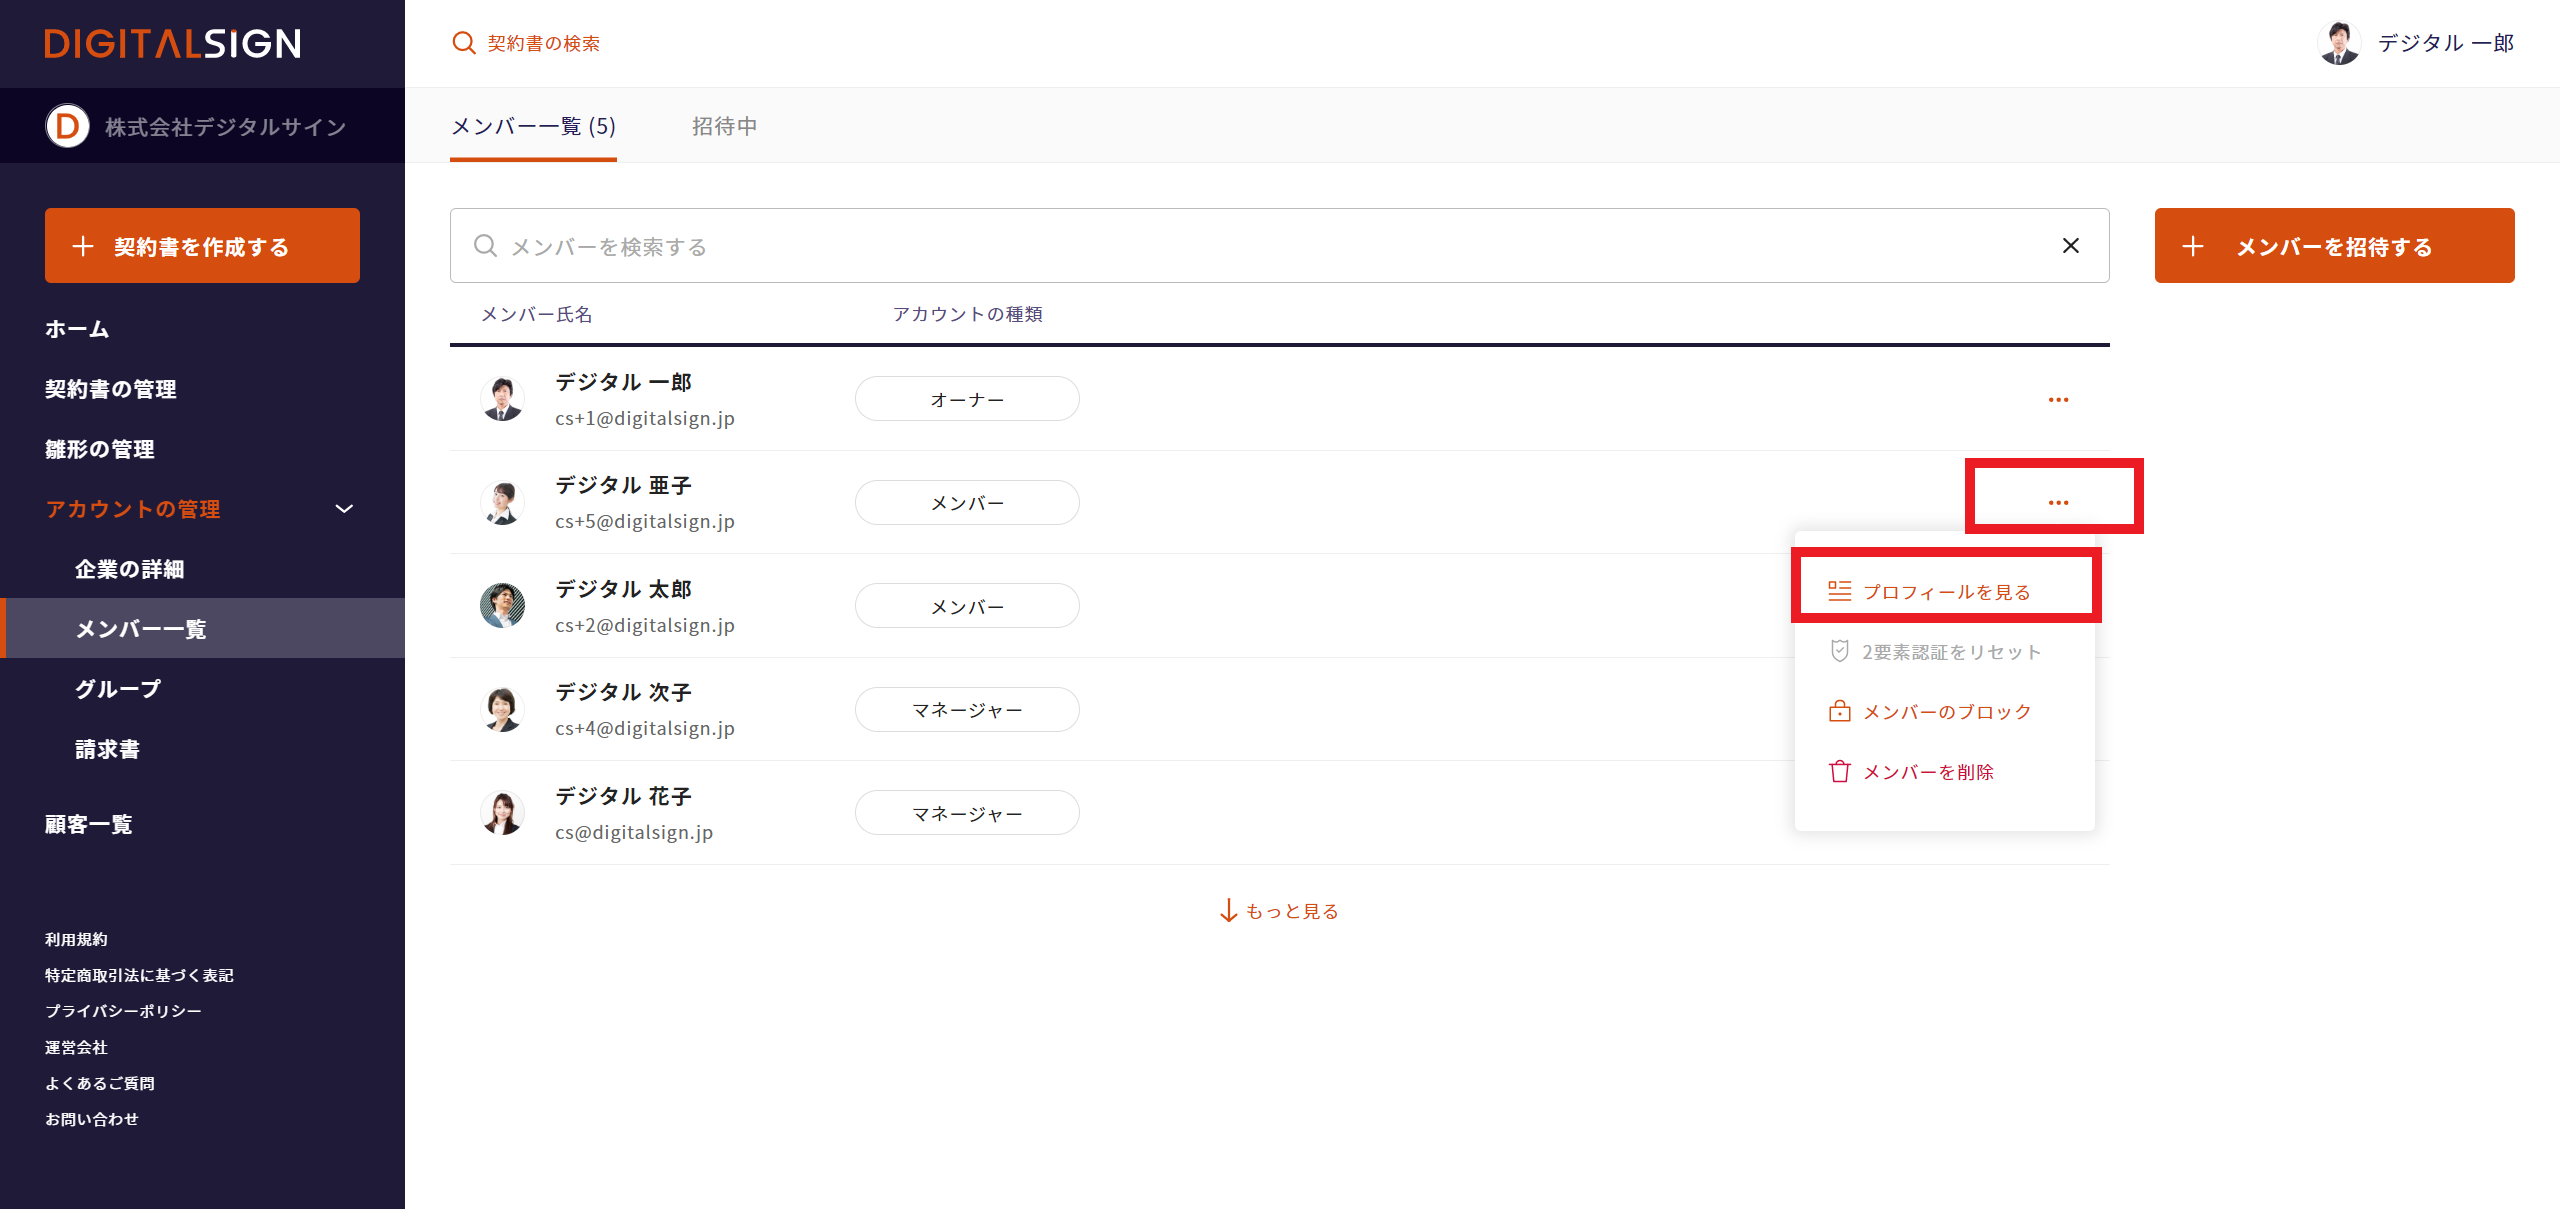This screenshot has width=2560, height=1209.
Task: Open グループ in the sidebar
Action: (118, 689)
